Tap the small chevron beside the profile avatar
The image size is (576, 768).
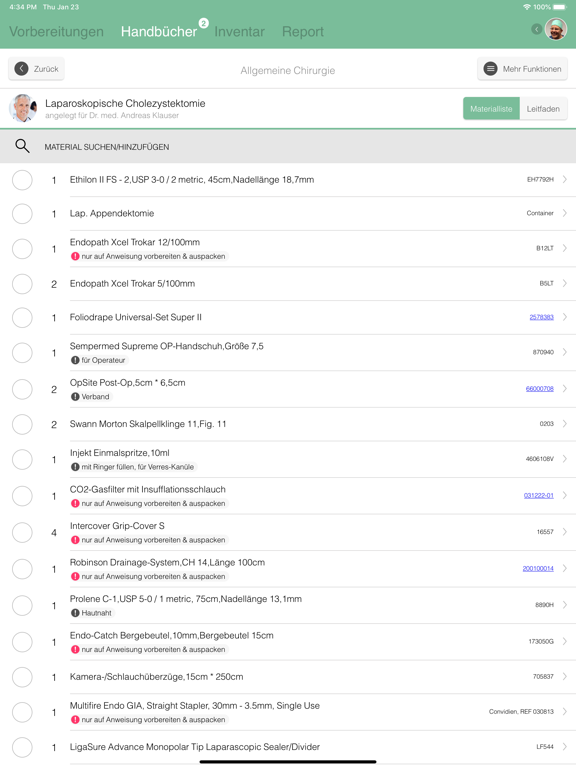tap(536, 29)
